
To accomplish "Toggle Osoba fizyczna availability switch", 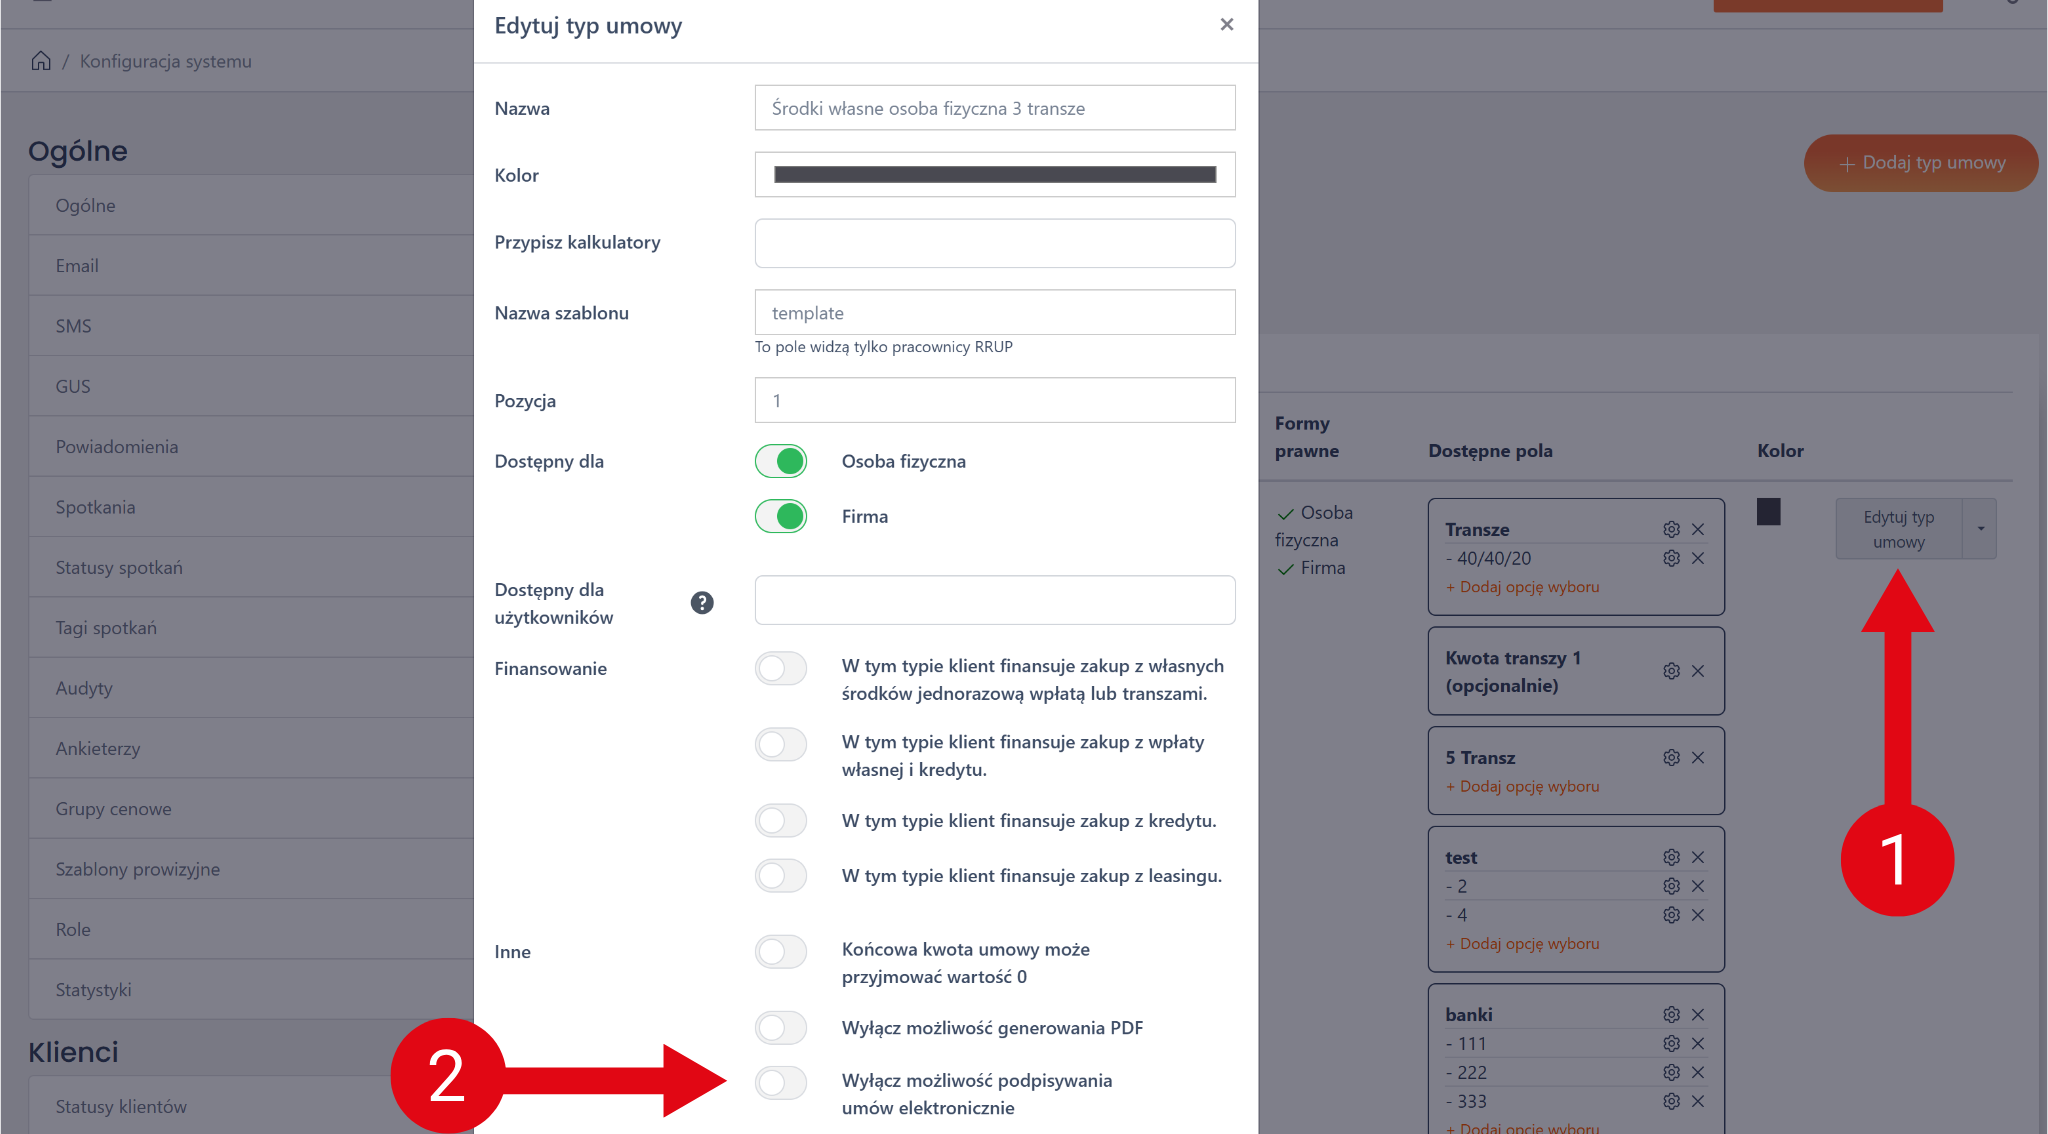I will click(x=781, y=461).
